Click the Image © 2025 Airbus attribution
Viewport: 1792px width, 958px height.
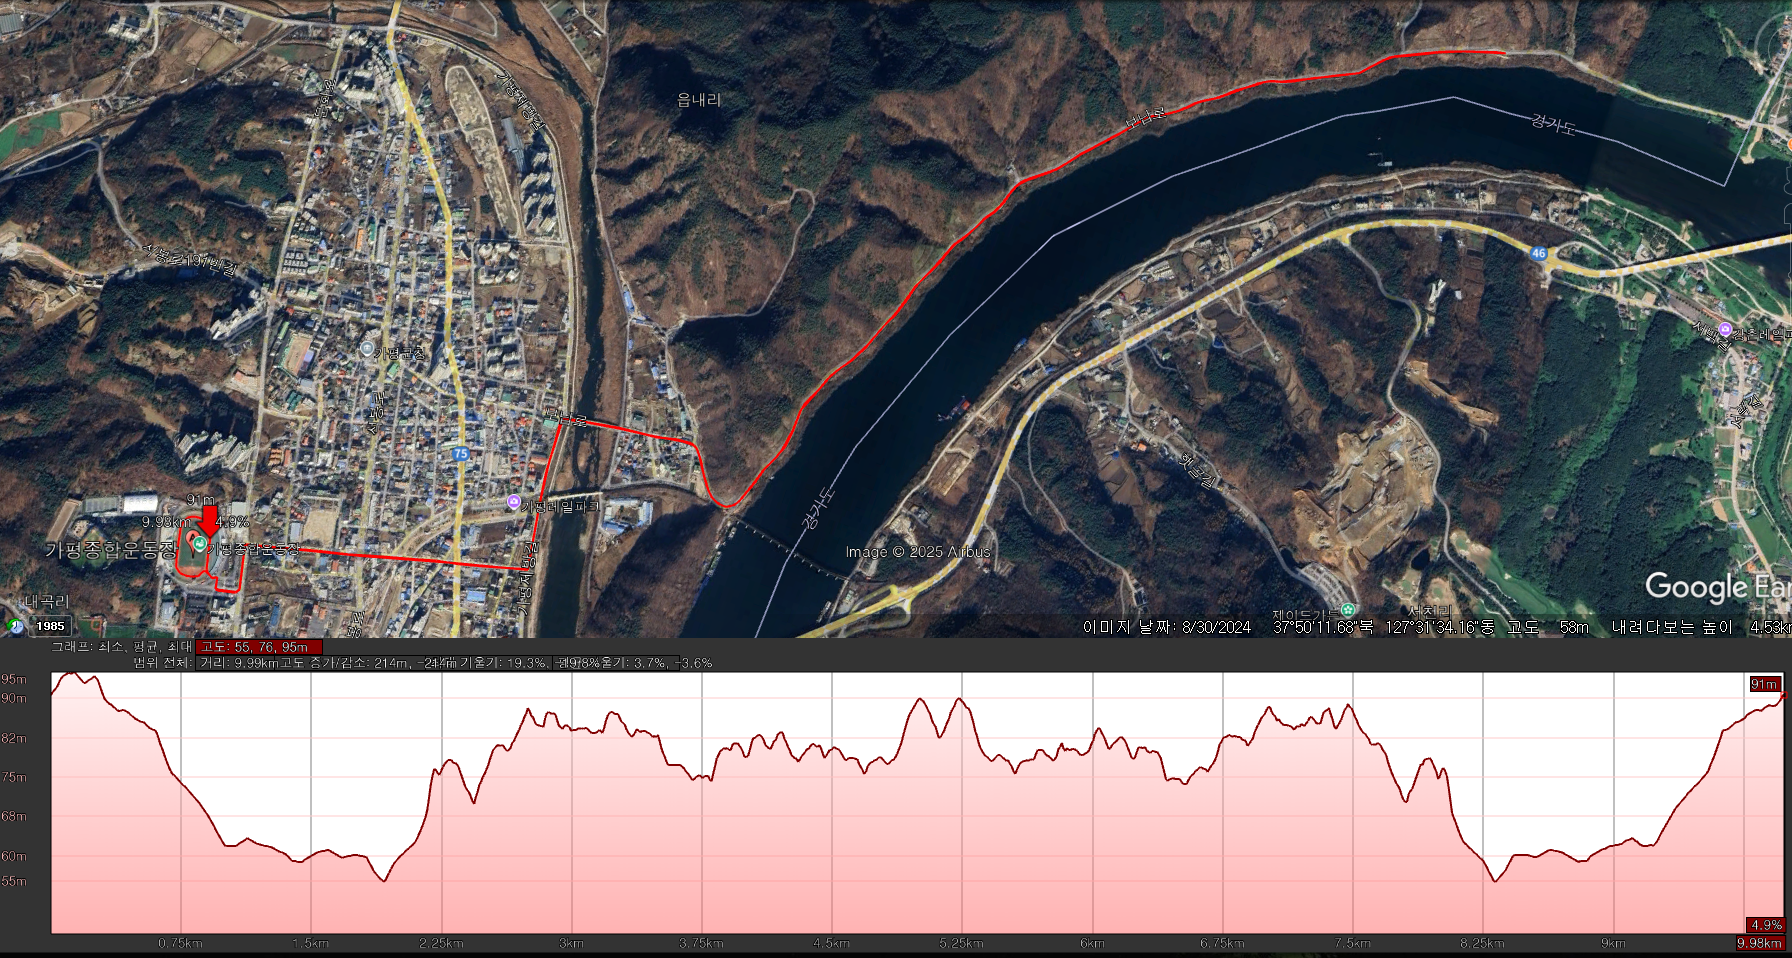[918, 552]
